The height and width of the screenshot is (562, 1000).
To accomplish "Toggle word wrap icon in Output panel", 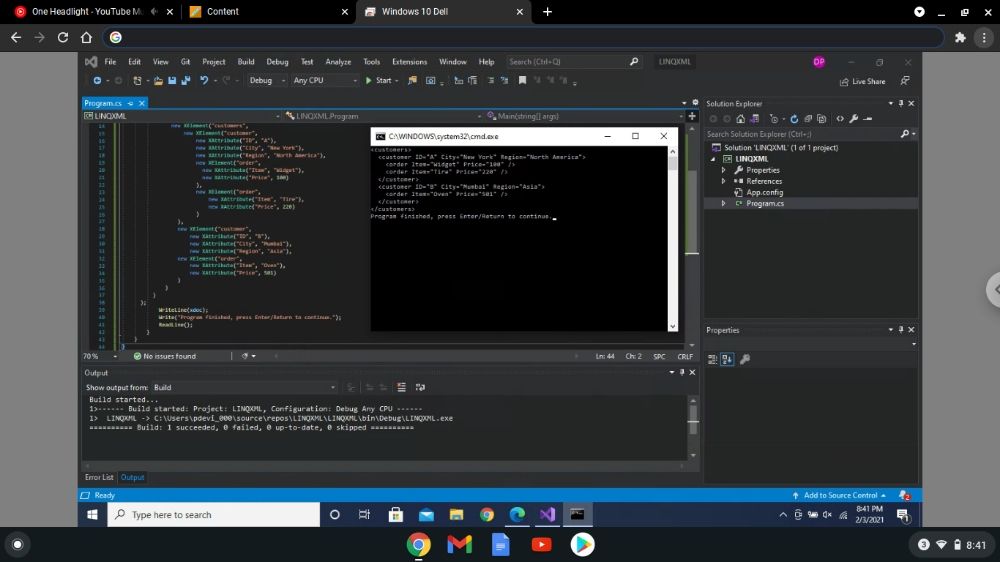I will tap(420, 387).
